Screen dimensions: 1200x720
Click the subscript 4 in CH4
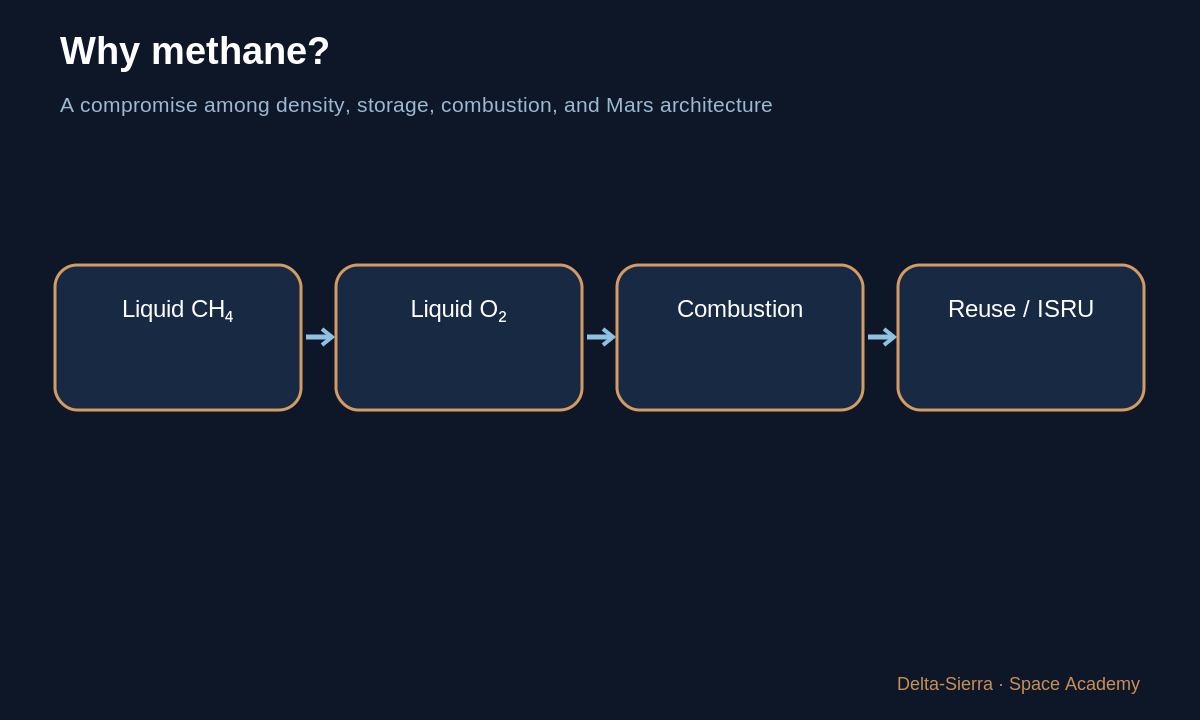[x=229, y=318]
